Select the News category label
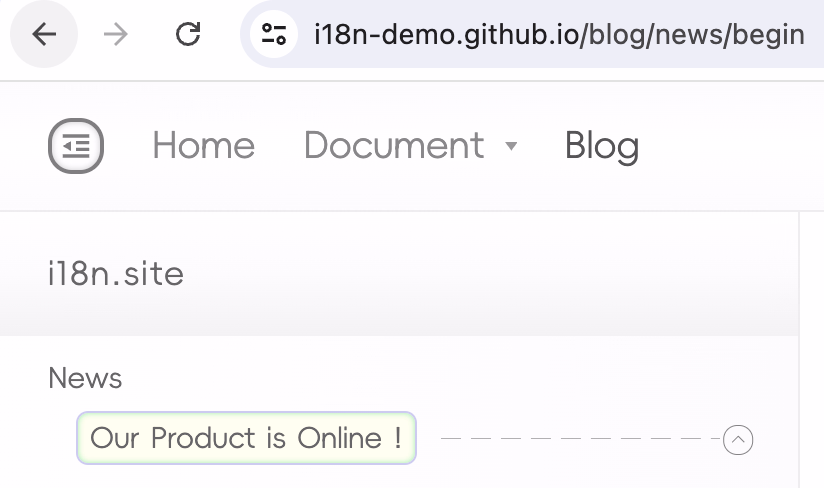 tap(85, 378)
